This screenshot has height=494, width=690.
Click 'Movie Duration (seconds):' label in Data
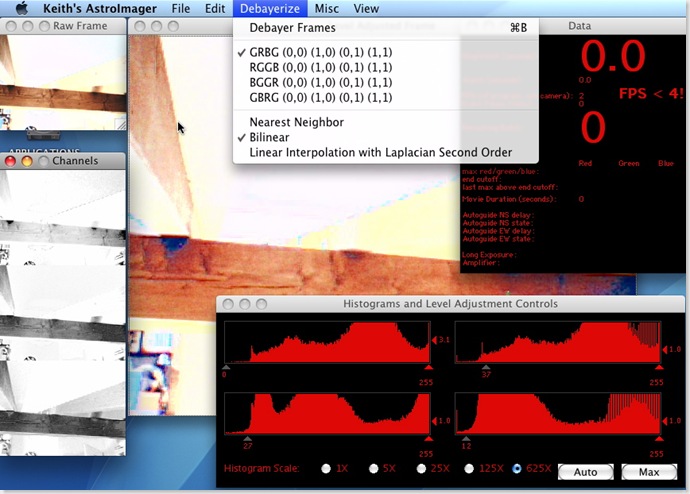(x=509, y=199)
